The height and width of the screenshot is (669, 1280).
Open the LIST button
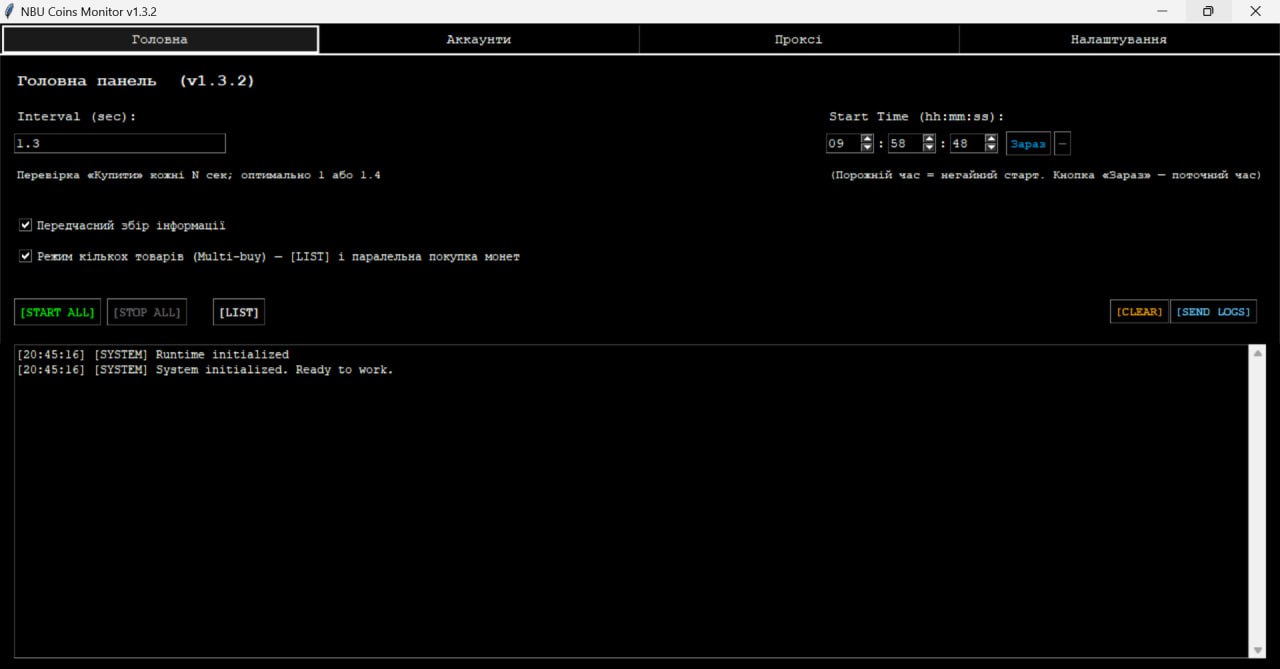pyautogui.click(x=239, y=312)
